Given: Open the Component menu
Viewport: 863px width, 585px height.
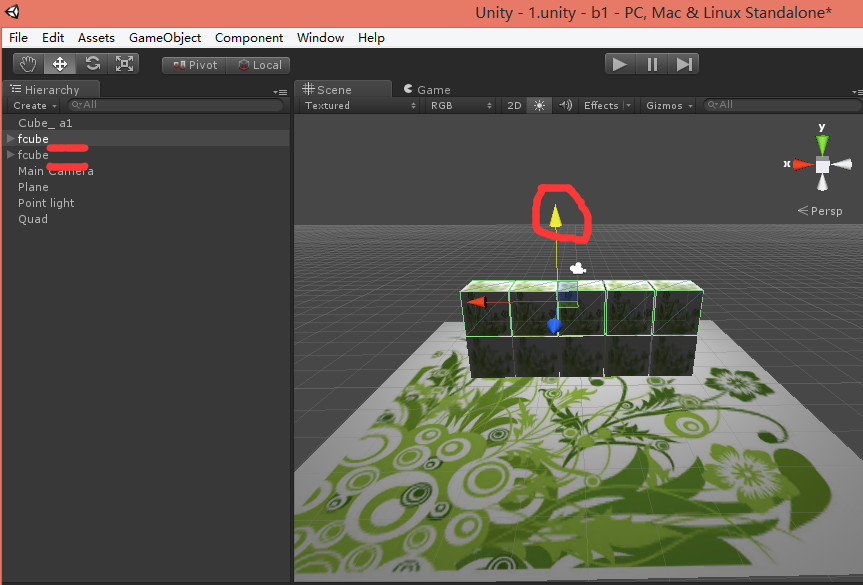Looking at the screenshot, I should [249, 38].
